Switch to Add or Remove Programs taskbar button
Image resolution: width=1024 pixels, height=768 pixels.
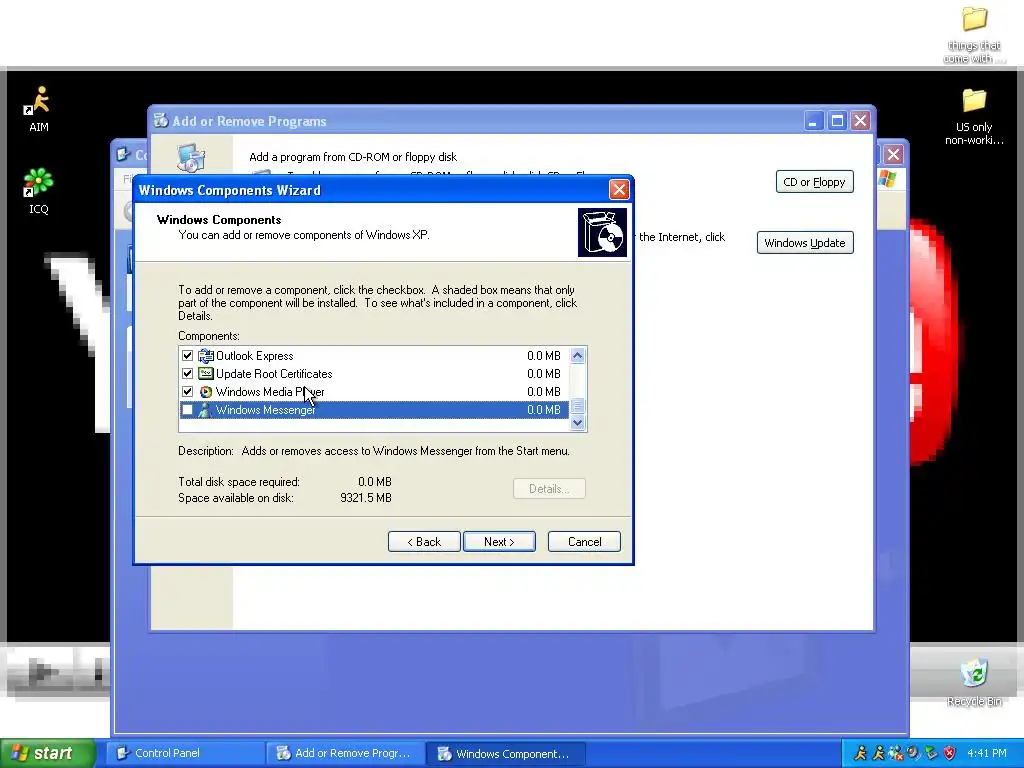point(346,753)
